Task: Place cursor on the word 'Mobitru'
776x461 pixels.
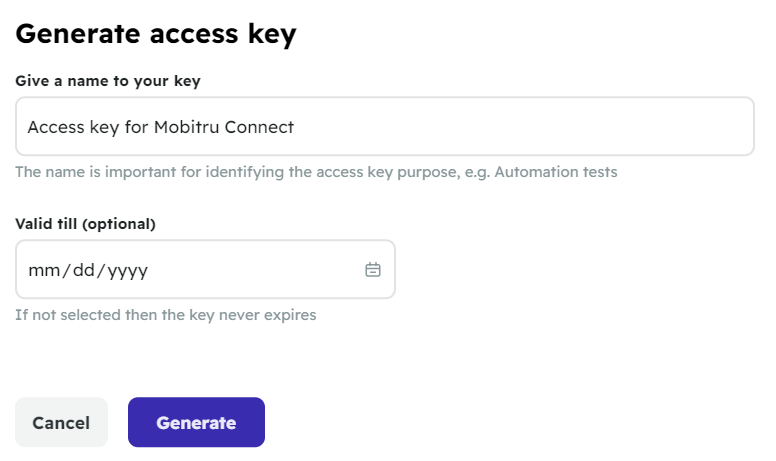Action: (x=187, y=127)
